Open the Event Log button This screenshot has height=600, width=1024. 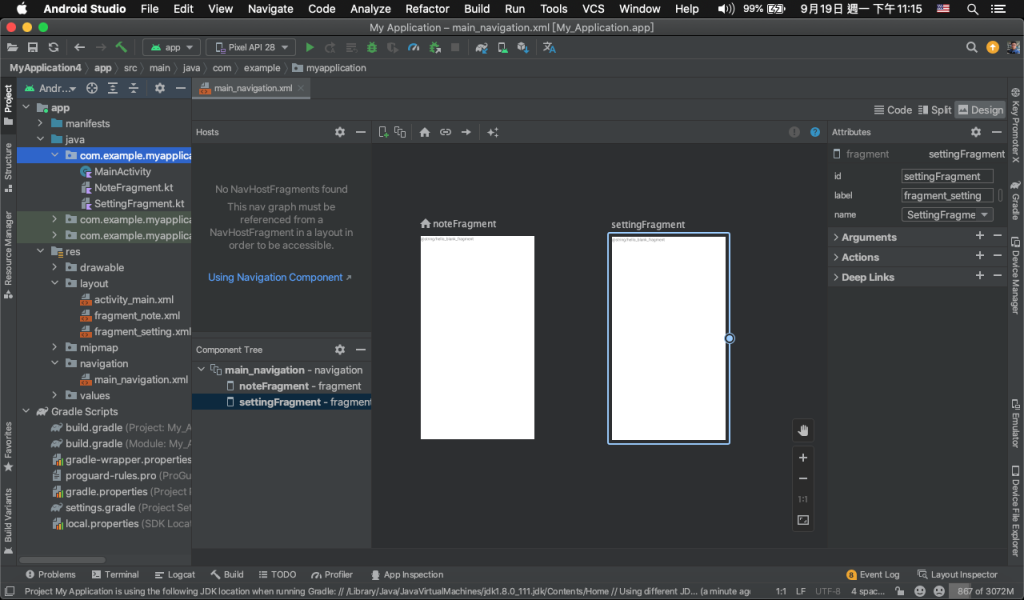[x=873, y=575]
